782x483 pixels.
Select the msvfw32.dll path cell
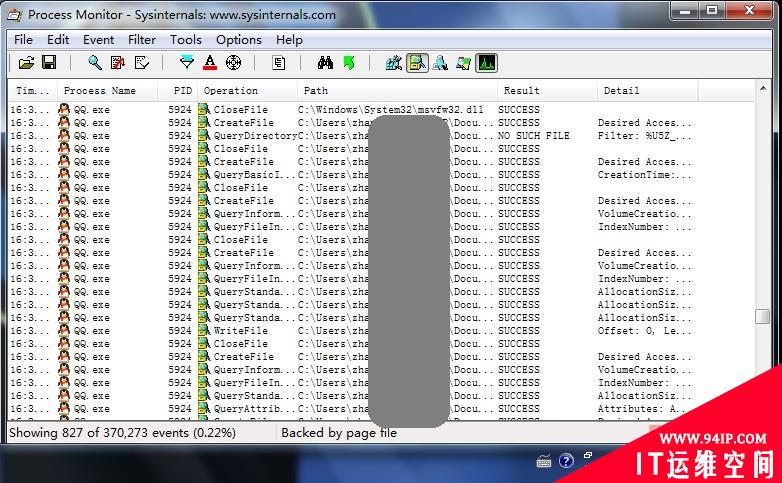(x=391, y=110)
